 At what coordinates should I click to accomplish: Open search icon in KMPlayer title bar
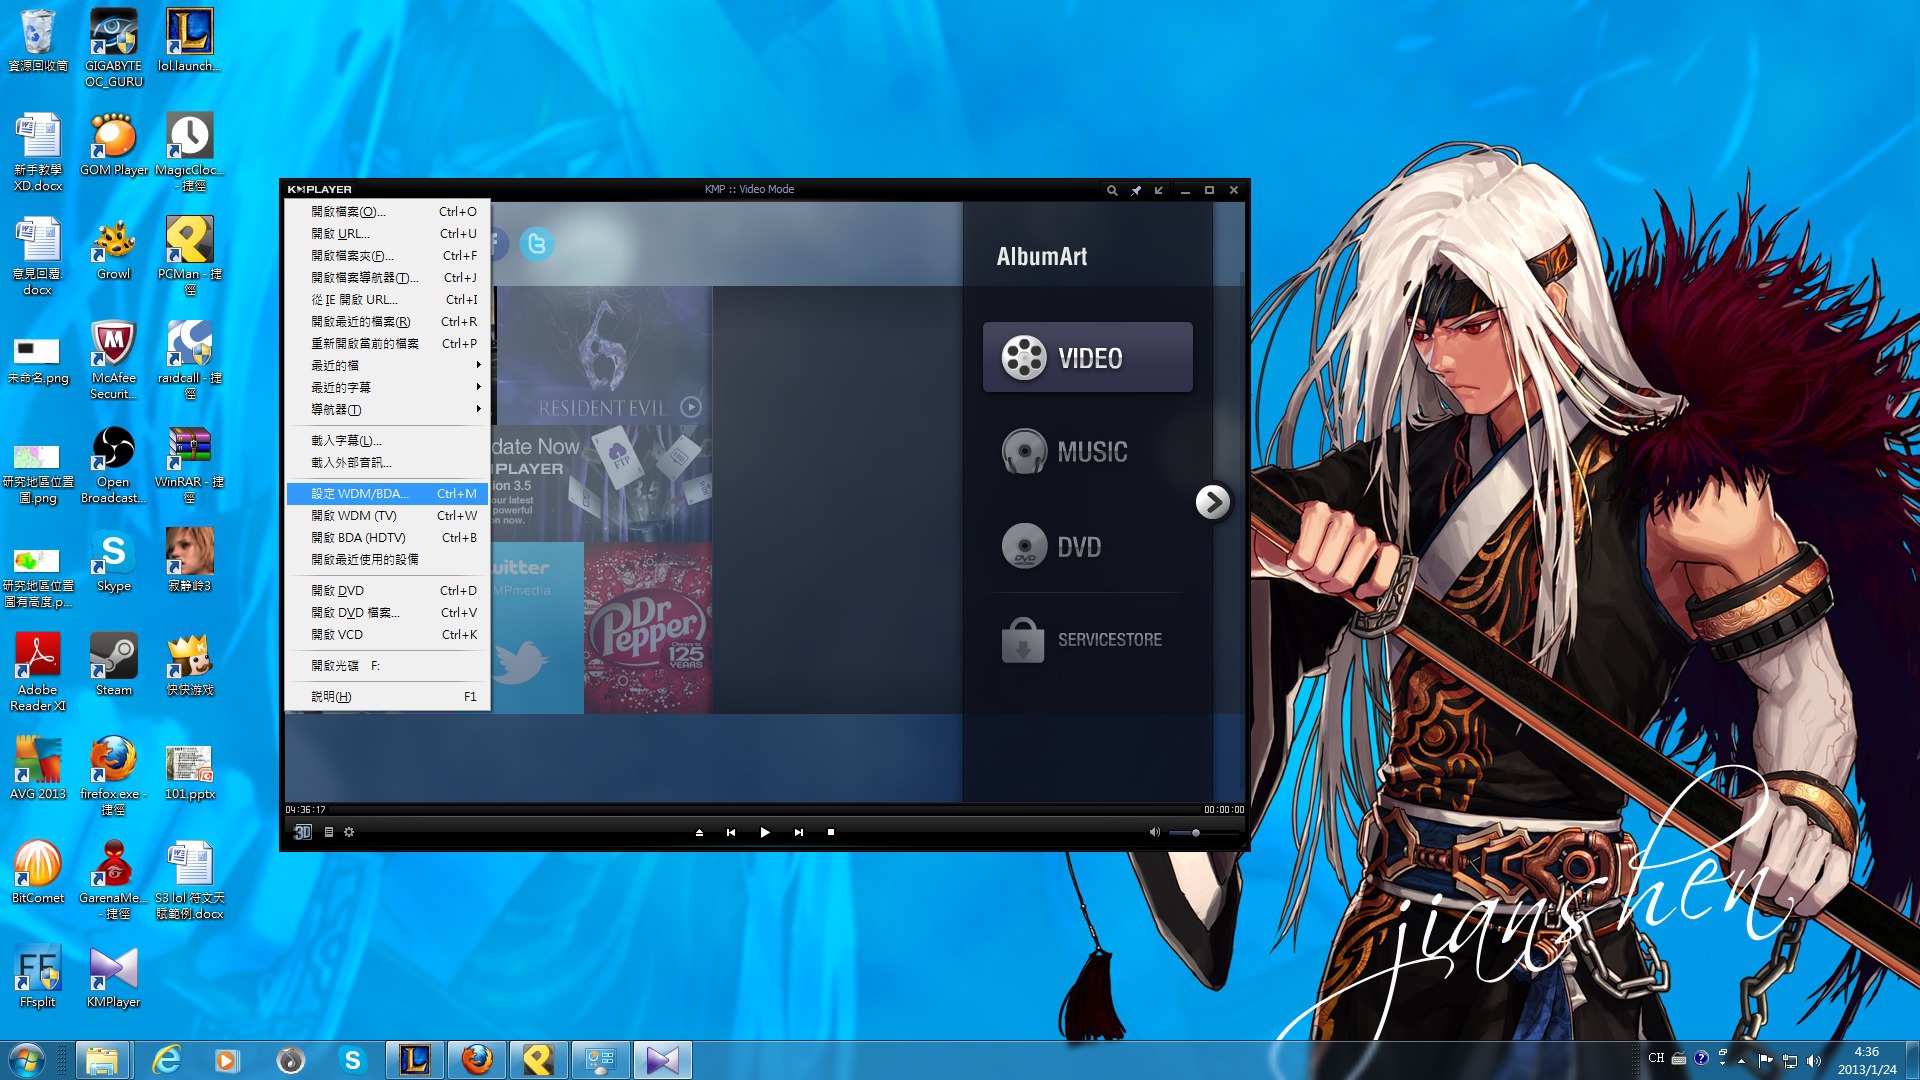(x=1112, y=190)
